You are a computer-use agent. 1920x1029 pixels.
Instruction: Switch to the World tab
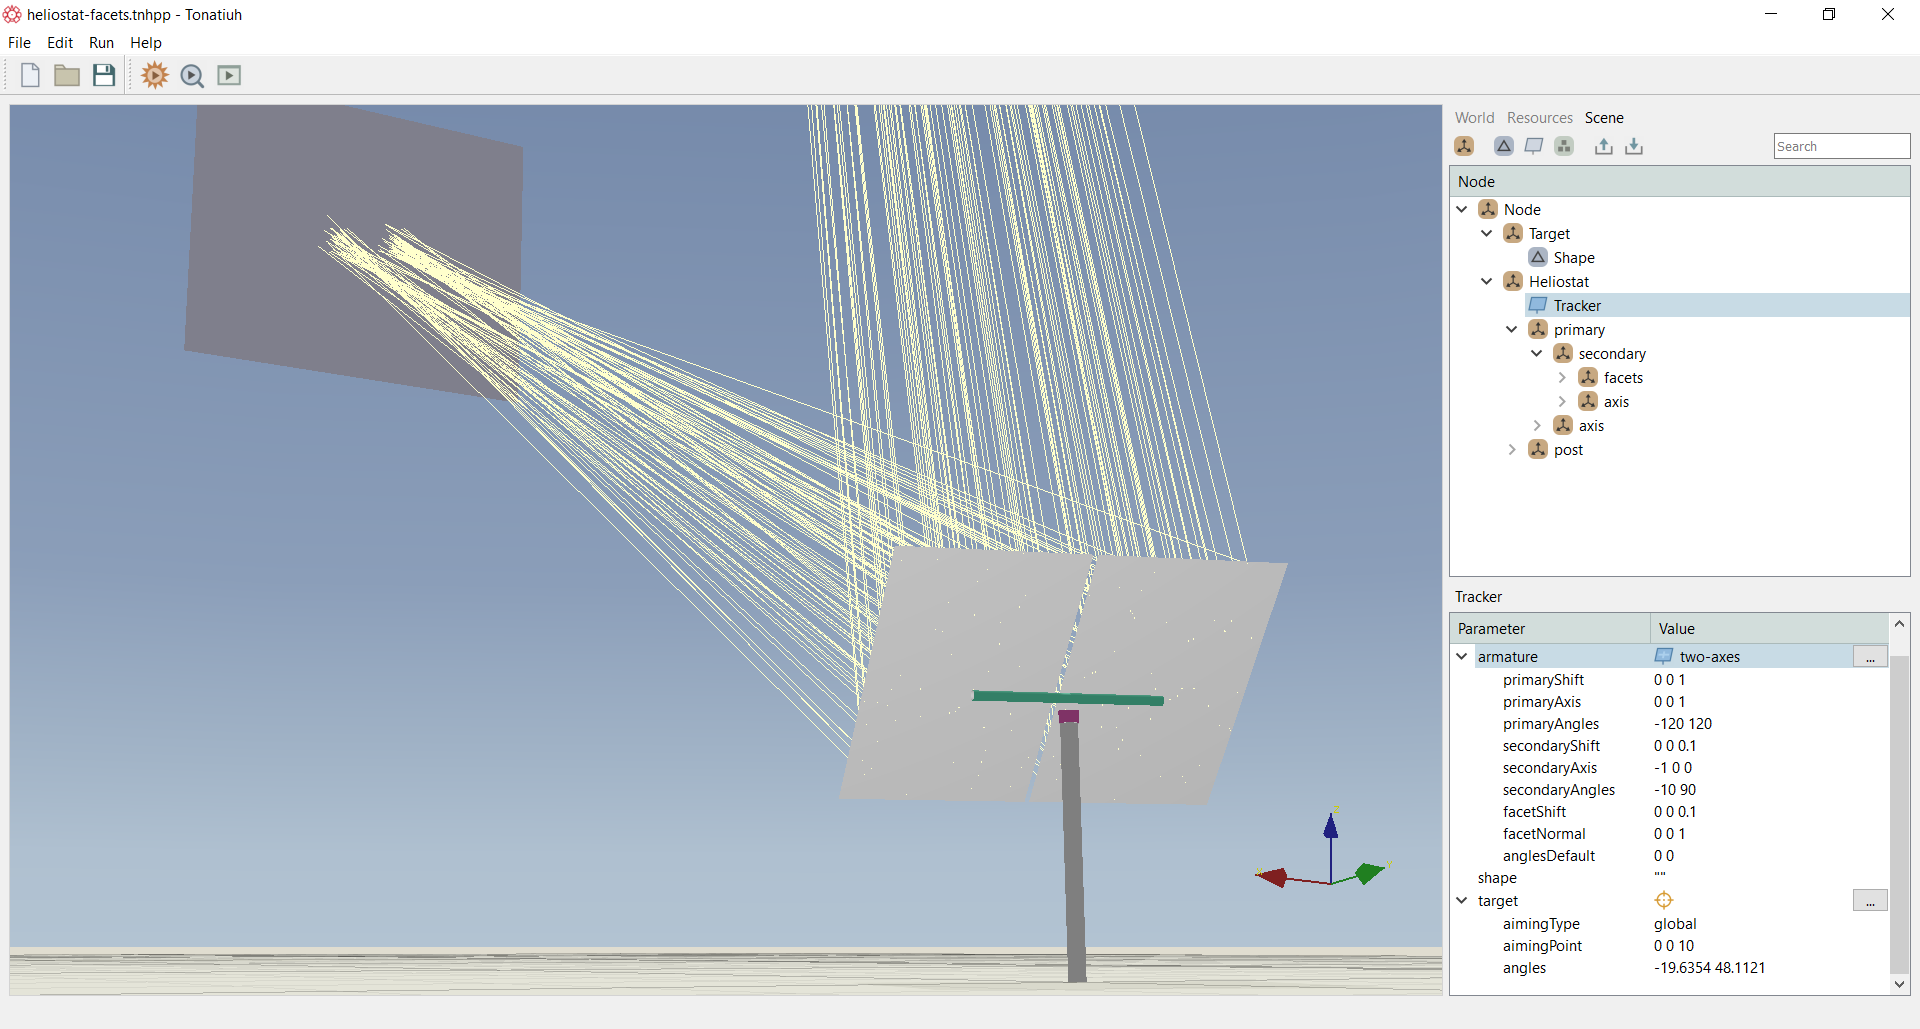(x=1474, y=118)
